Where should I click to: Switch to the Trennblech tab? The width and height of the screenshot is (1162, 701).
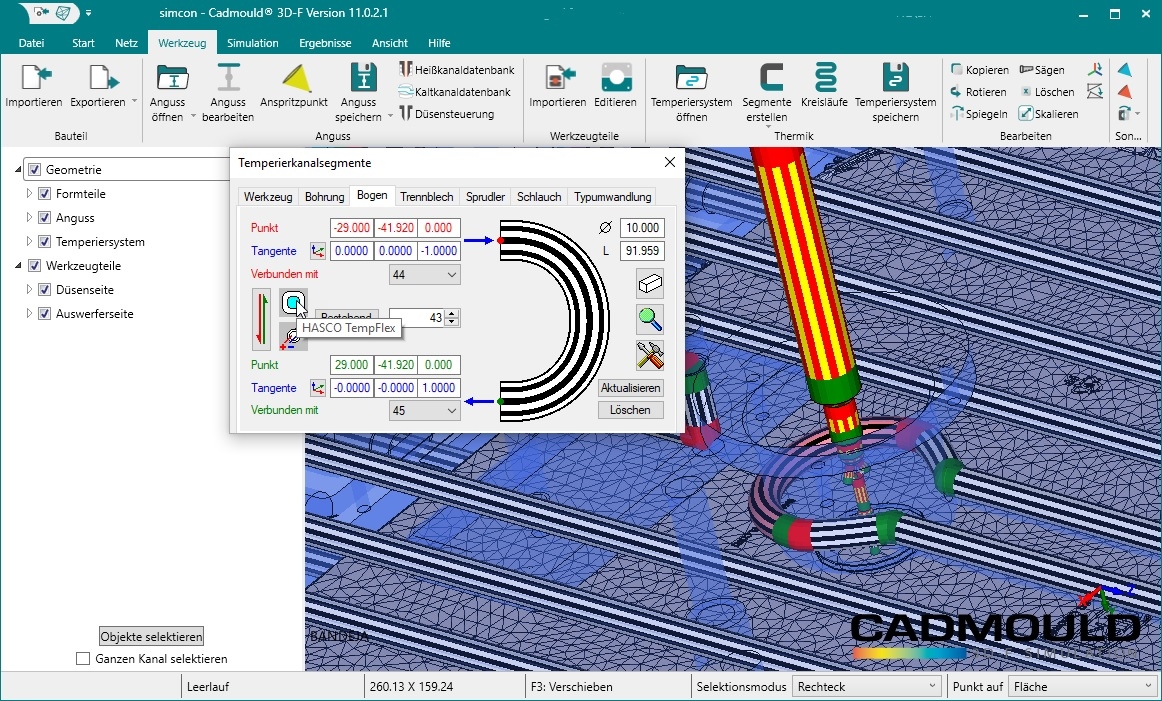point(427,197)
